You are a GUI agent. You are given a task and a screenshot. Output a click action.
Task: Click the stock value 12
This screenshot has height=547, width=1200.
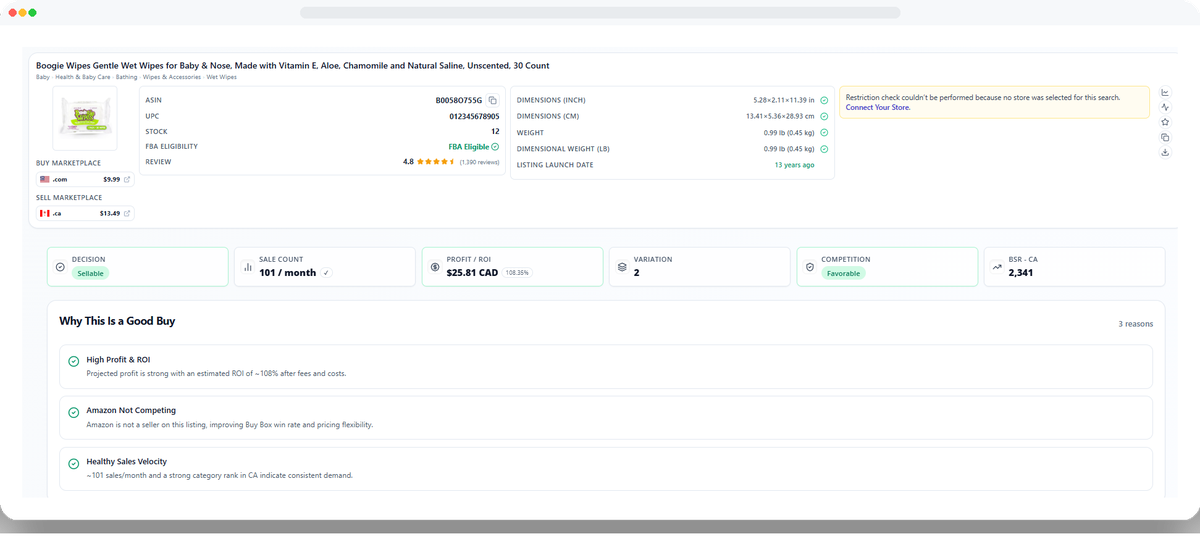coord(495,131)
